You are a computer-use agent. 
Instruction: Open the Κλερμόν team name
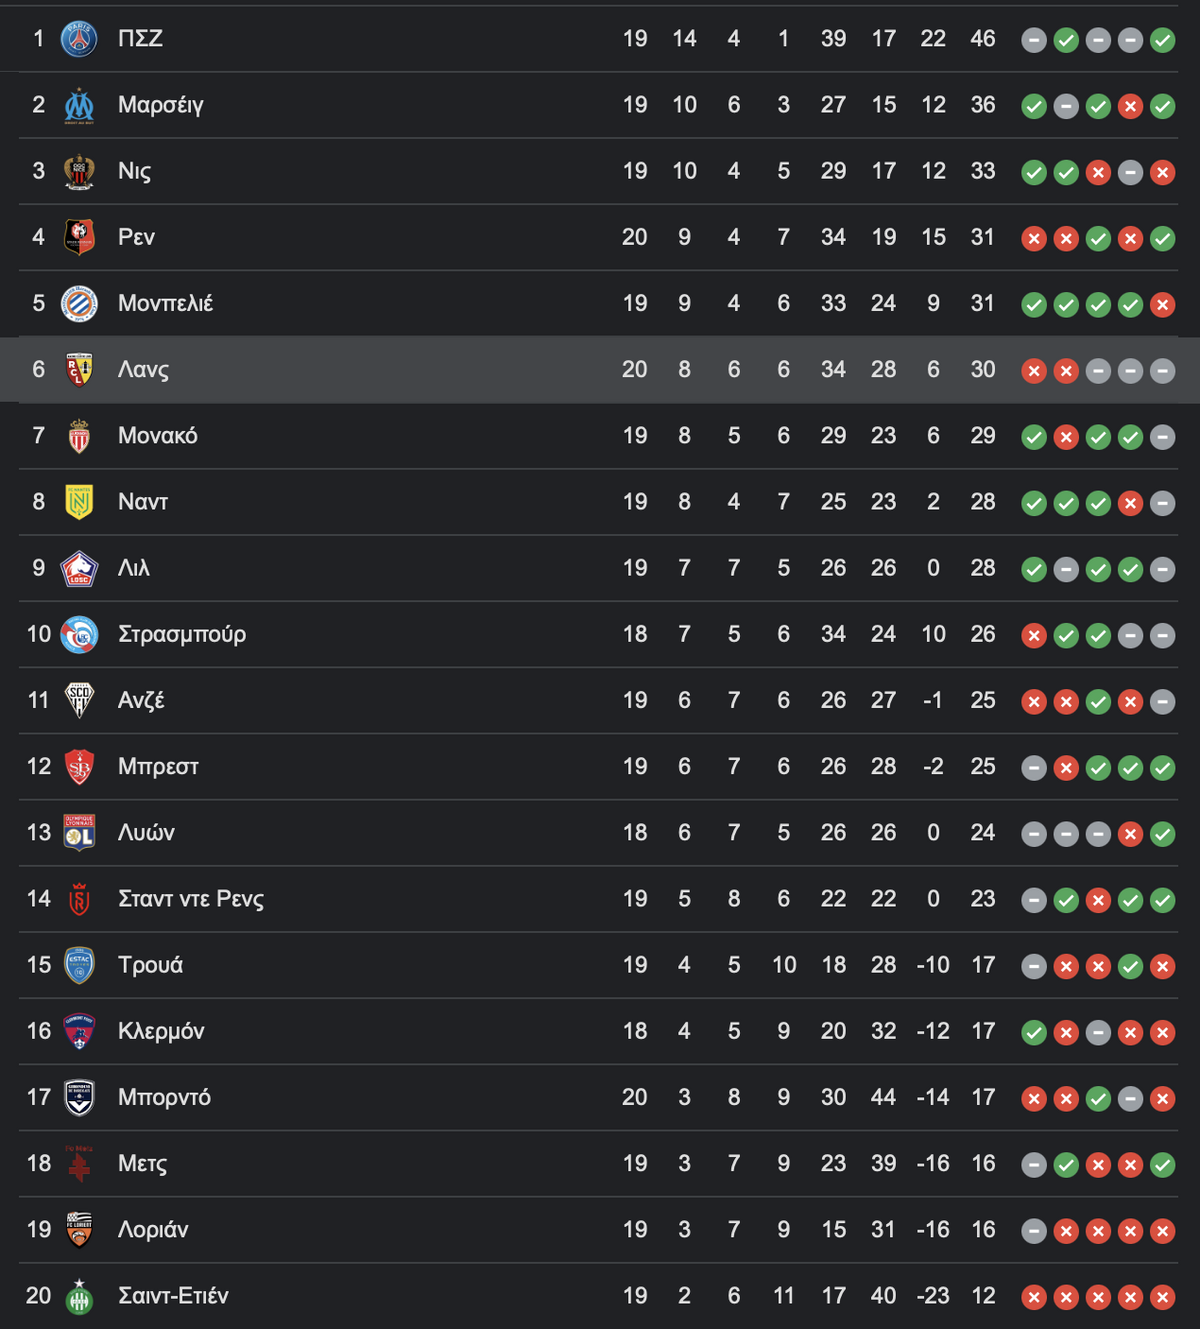click(x=161, y=1031)
